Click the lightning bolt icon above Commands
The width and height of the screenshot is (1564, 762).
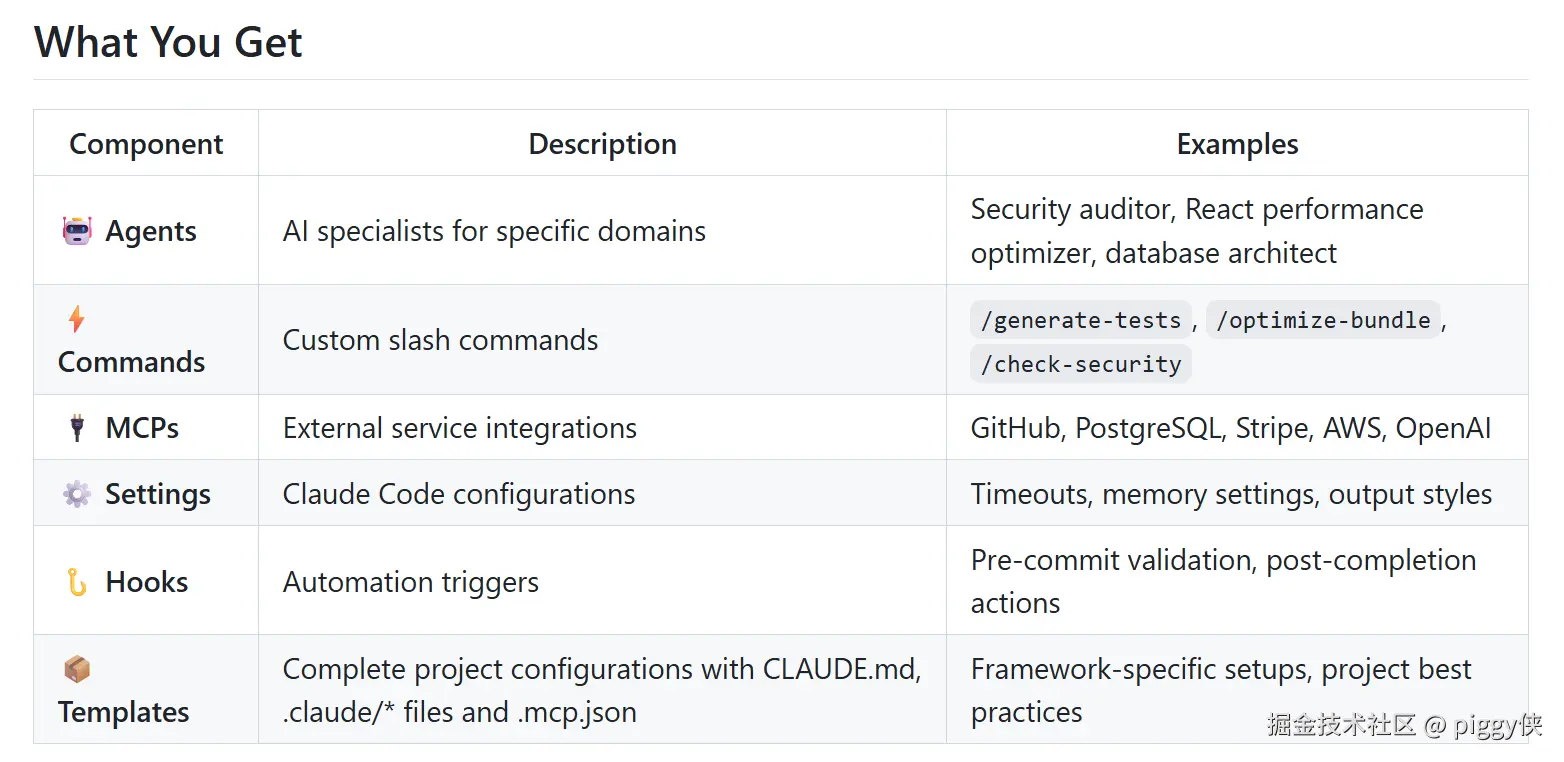[x=77, y=319]
